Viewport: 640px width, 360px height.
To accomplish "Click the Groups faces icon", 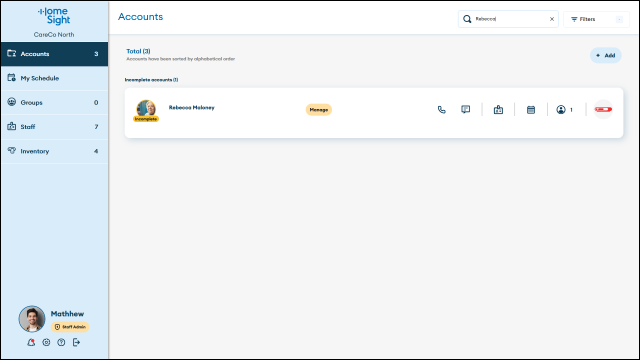I will [11, 102].
